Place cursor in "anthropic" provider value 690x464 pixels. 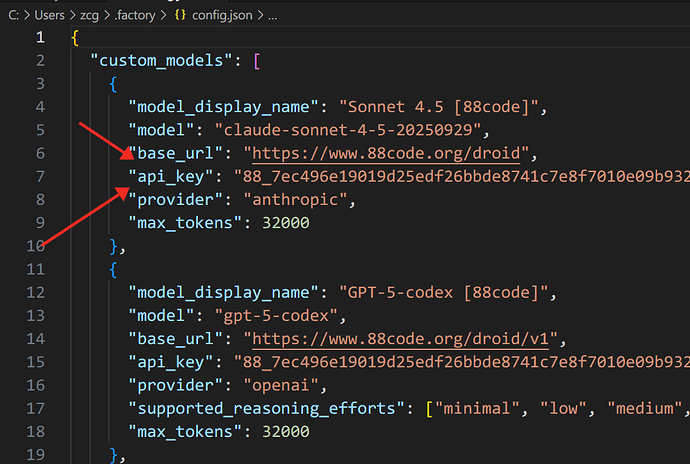295,200
